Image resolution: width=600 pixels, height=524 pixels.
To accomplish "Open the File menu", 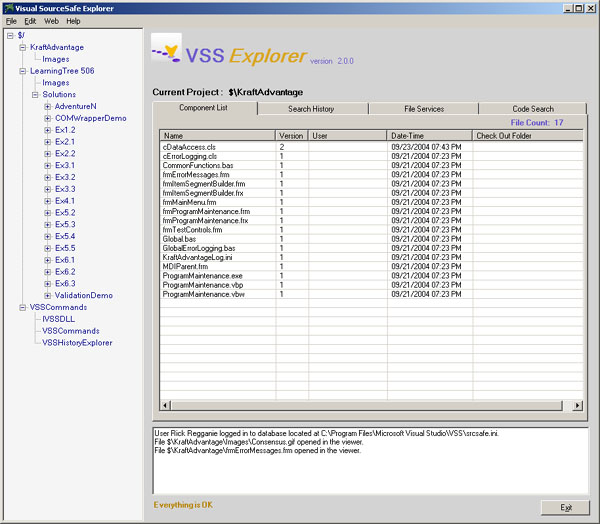I will (x=11, y=21).
